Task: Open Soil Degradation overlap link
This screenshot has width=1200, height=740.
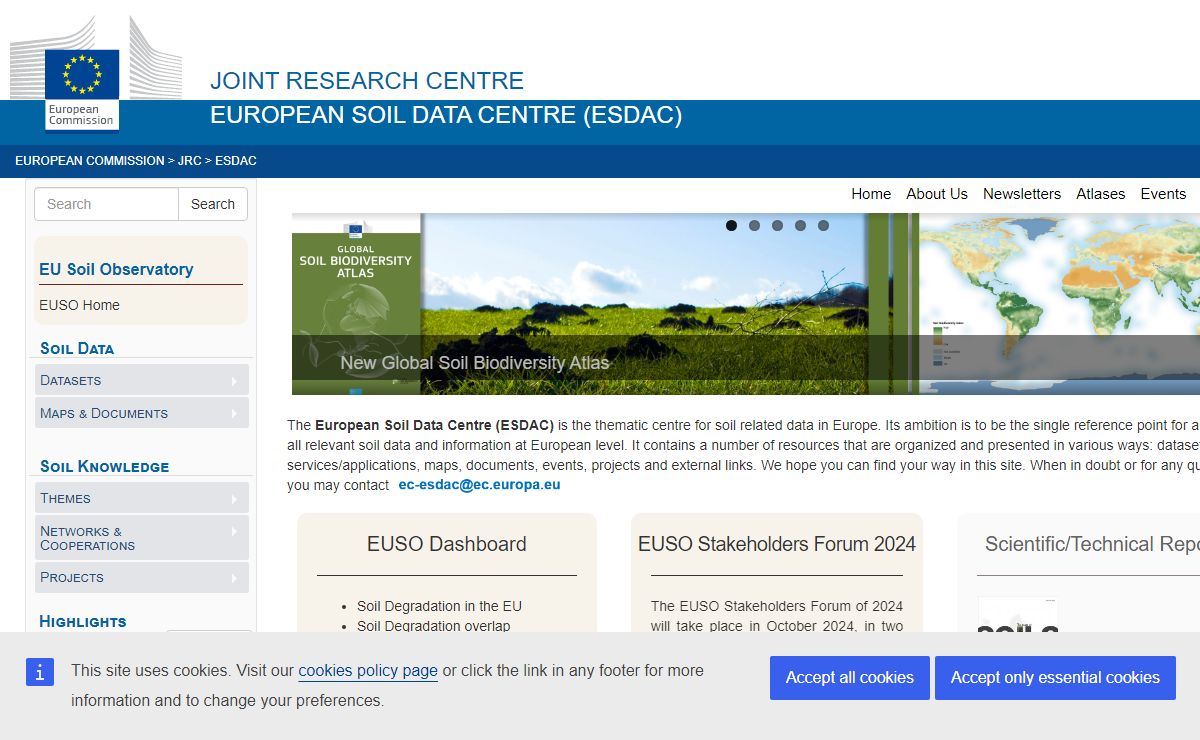Action: coord(433,626)
